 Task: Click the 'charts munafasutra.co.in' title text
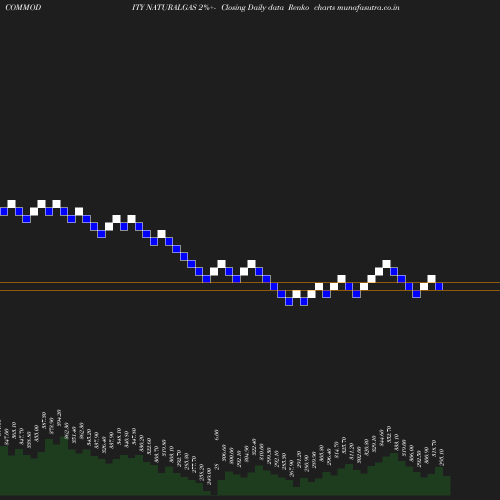tap(356, 7)
